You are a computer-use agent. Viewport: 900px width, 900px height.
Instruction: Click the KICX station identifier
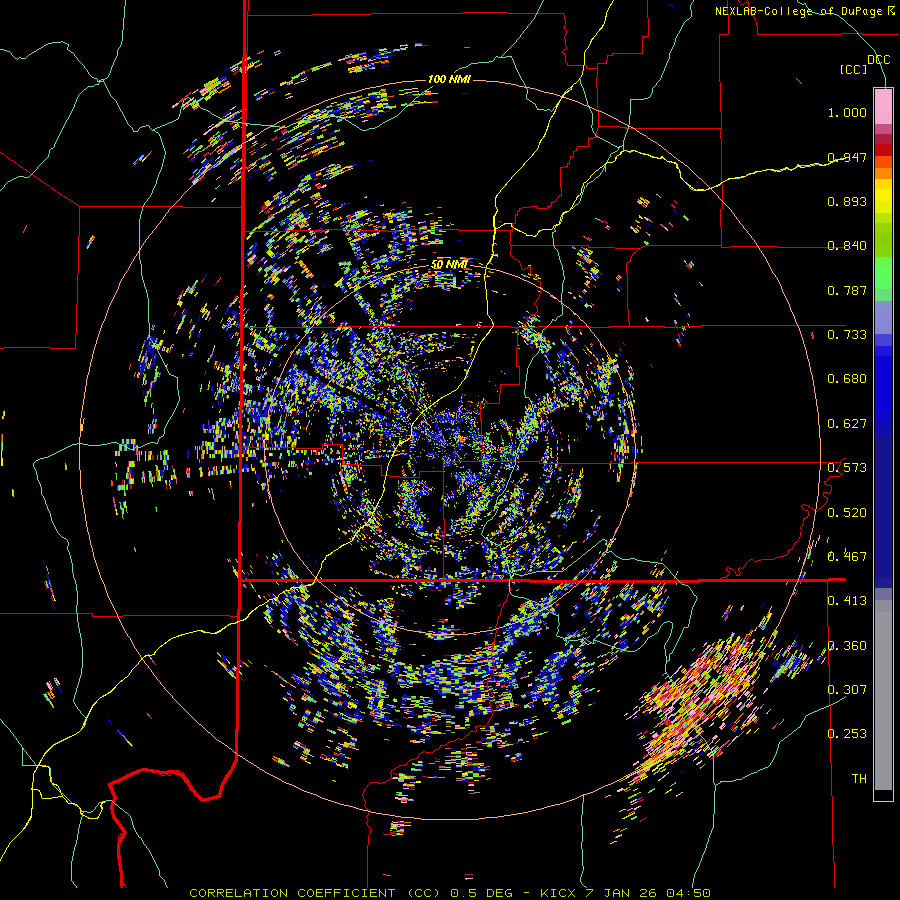[x=558, y=893]
